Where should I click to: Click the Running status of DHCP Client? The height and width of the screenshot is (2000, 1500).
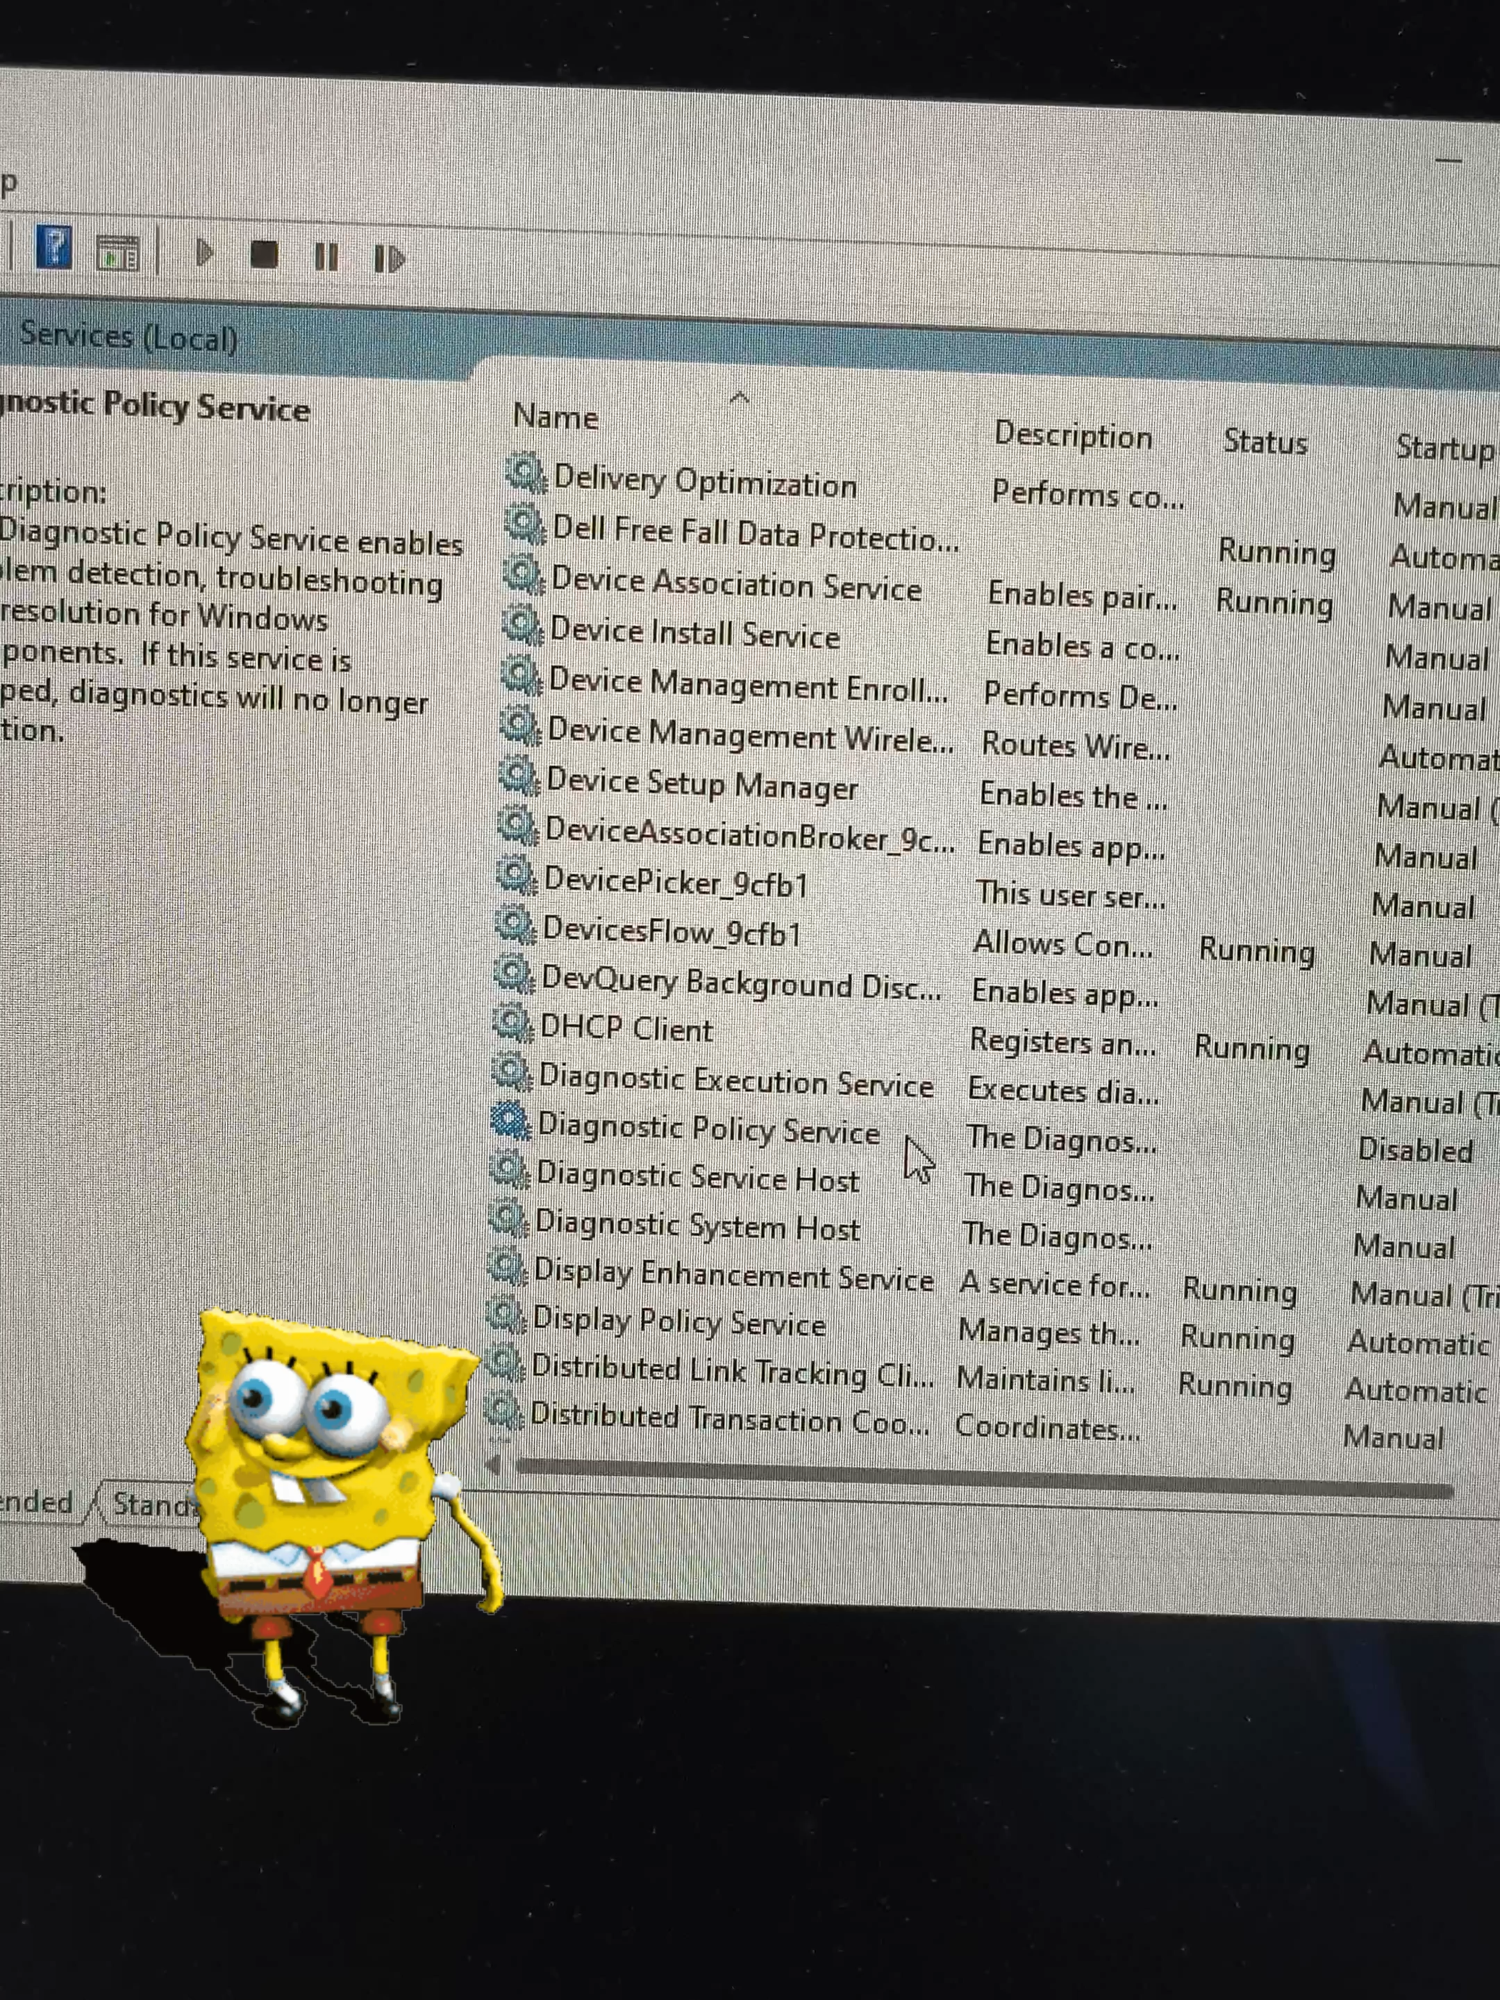tap(1252, 1048)
